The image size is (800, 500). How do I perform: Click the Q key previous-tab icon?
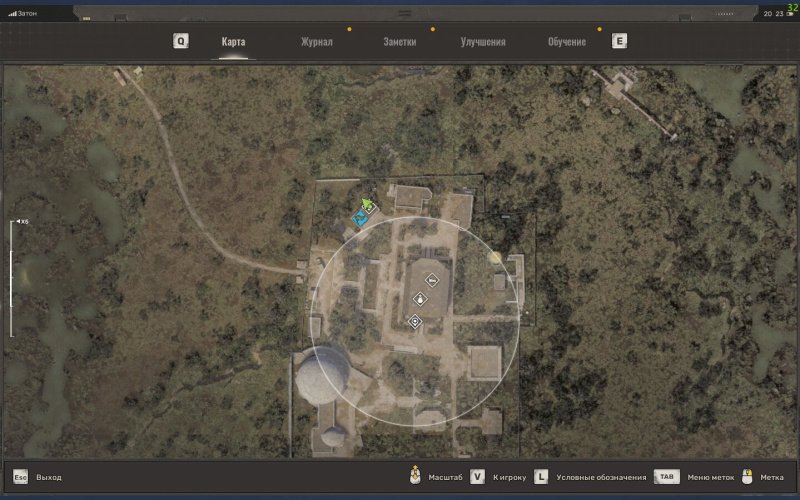180,41
